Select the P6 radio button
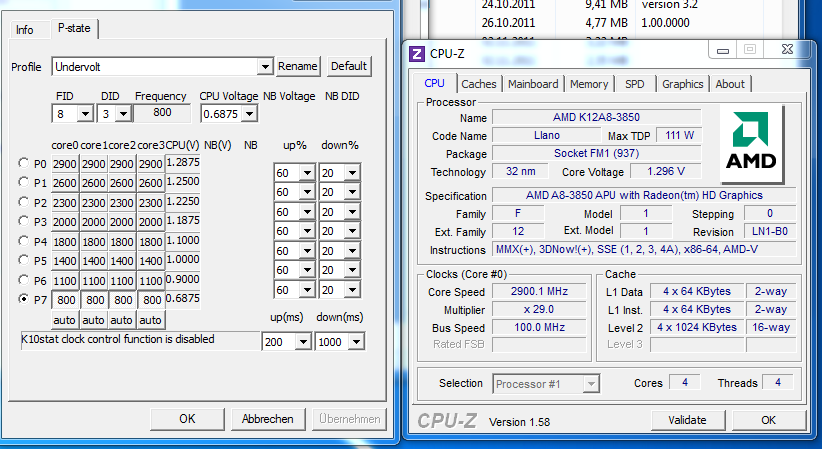822x449 pixels. (x=23, y=280)
